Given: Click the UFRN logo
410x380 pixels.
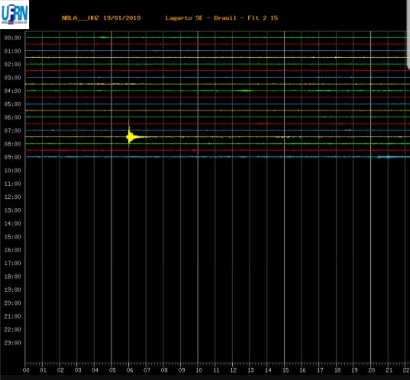Looking at the screenshot, I should point(14,14).
